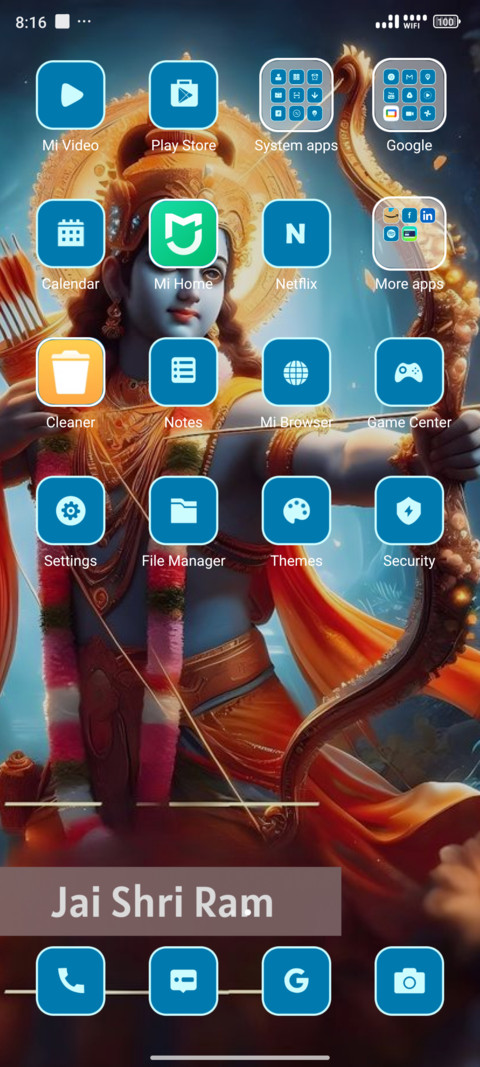Screen dimensions: 480x1067
Task: Tap the 8:16 clock in the status bar
Action: click(x=31, y=22)
